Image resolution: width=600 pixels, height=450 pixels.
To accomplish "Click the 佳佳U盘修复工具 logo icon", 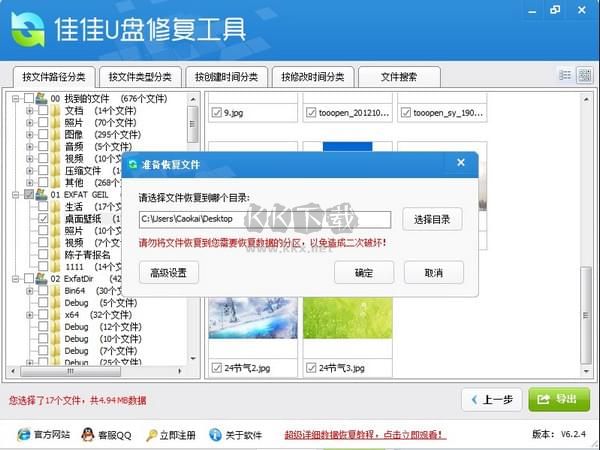I will (28, 29).
